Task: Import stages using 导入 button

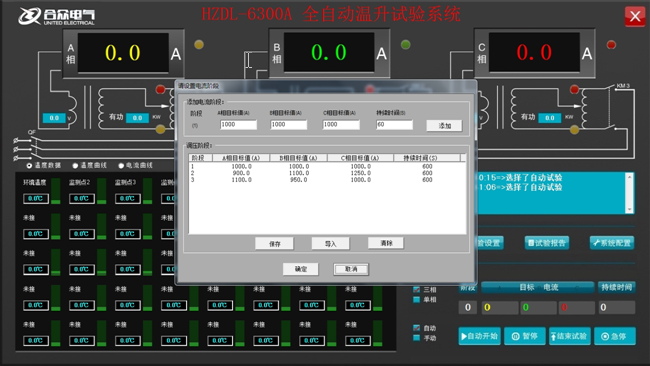Action: click(x=330, y=244)
